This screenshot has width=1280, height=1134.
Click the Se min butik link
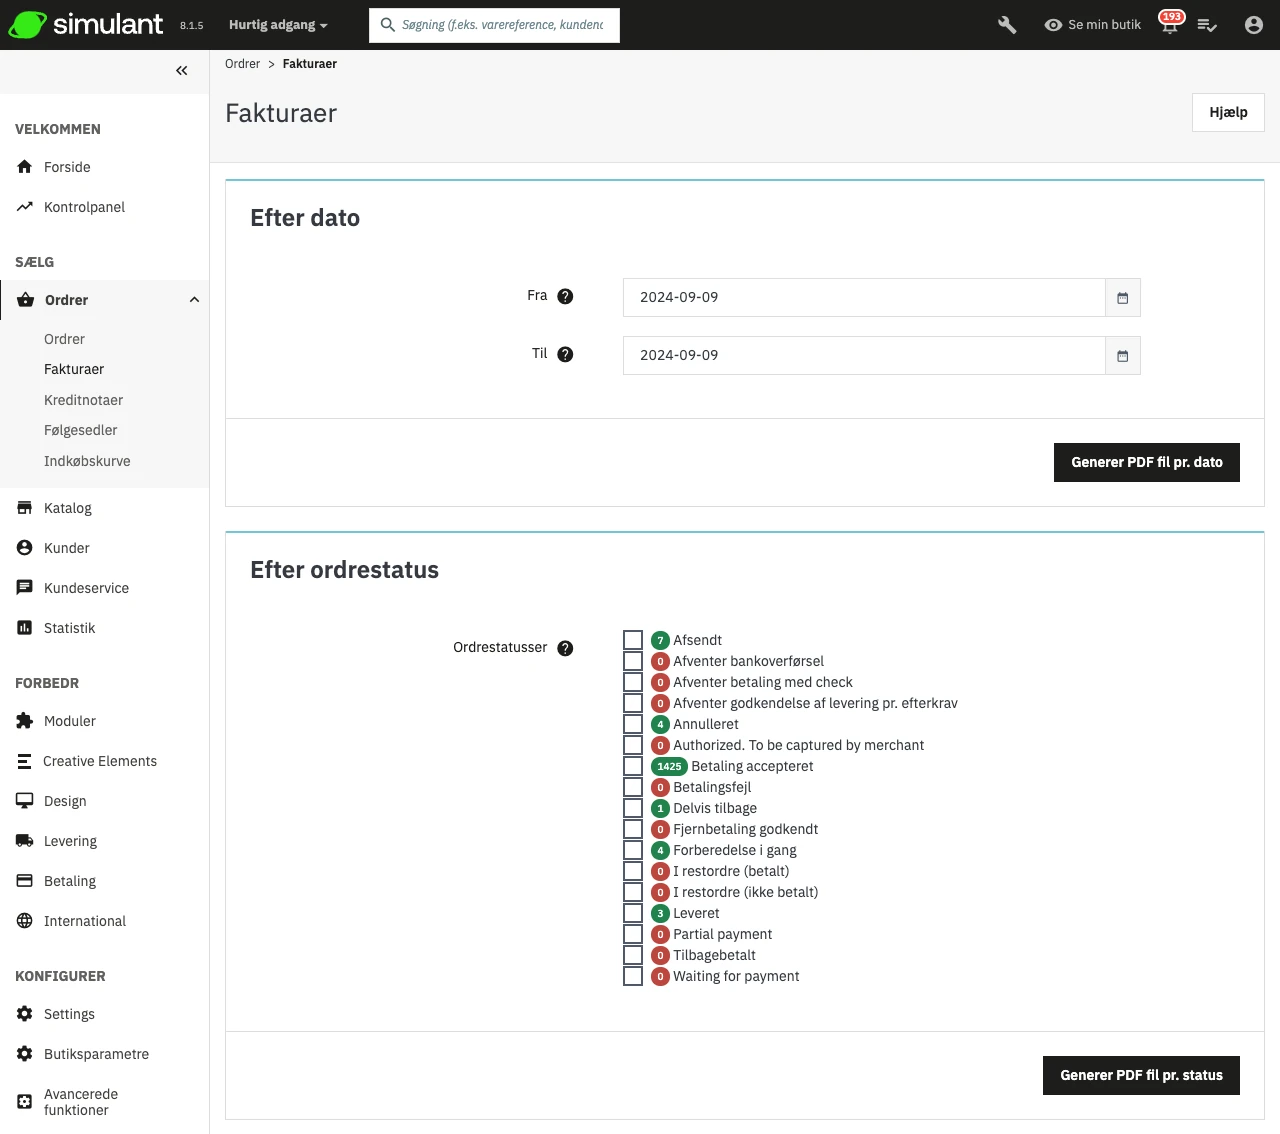point(1092,25)
